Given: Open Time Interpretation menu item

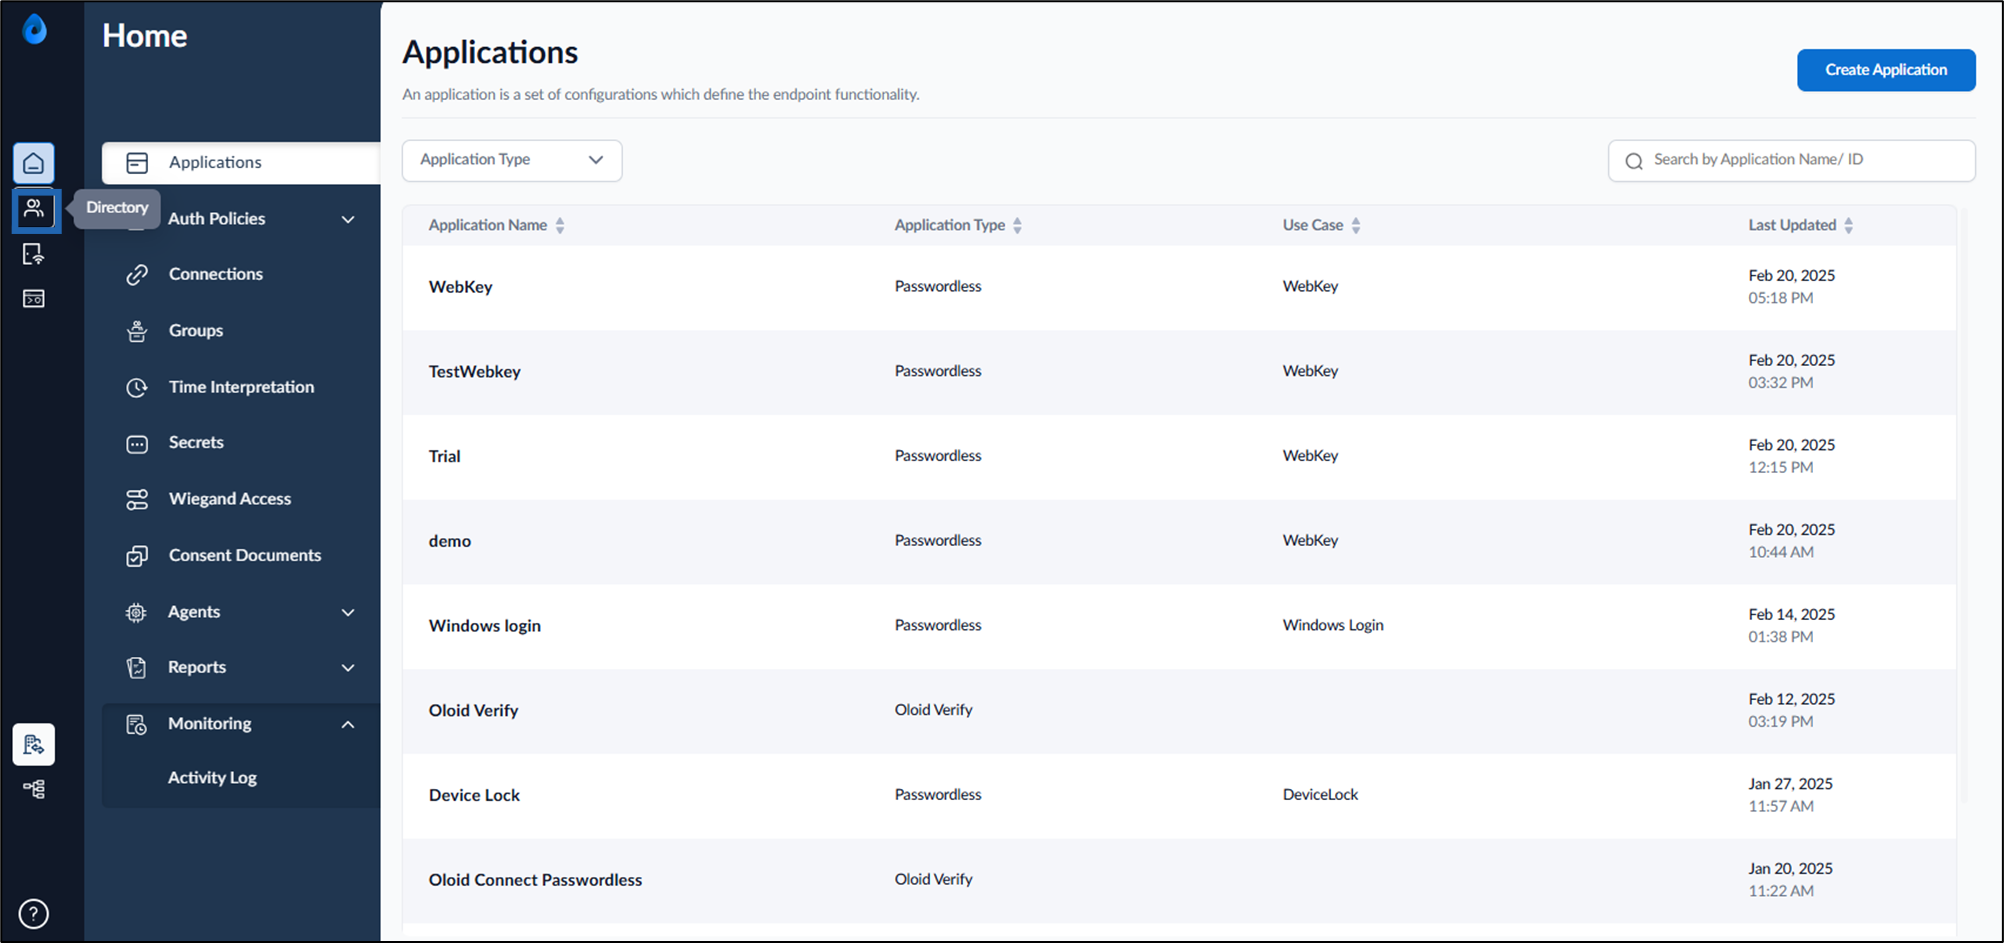Looking at the screenshot, I should point(241,387).
